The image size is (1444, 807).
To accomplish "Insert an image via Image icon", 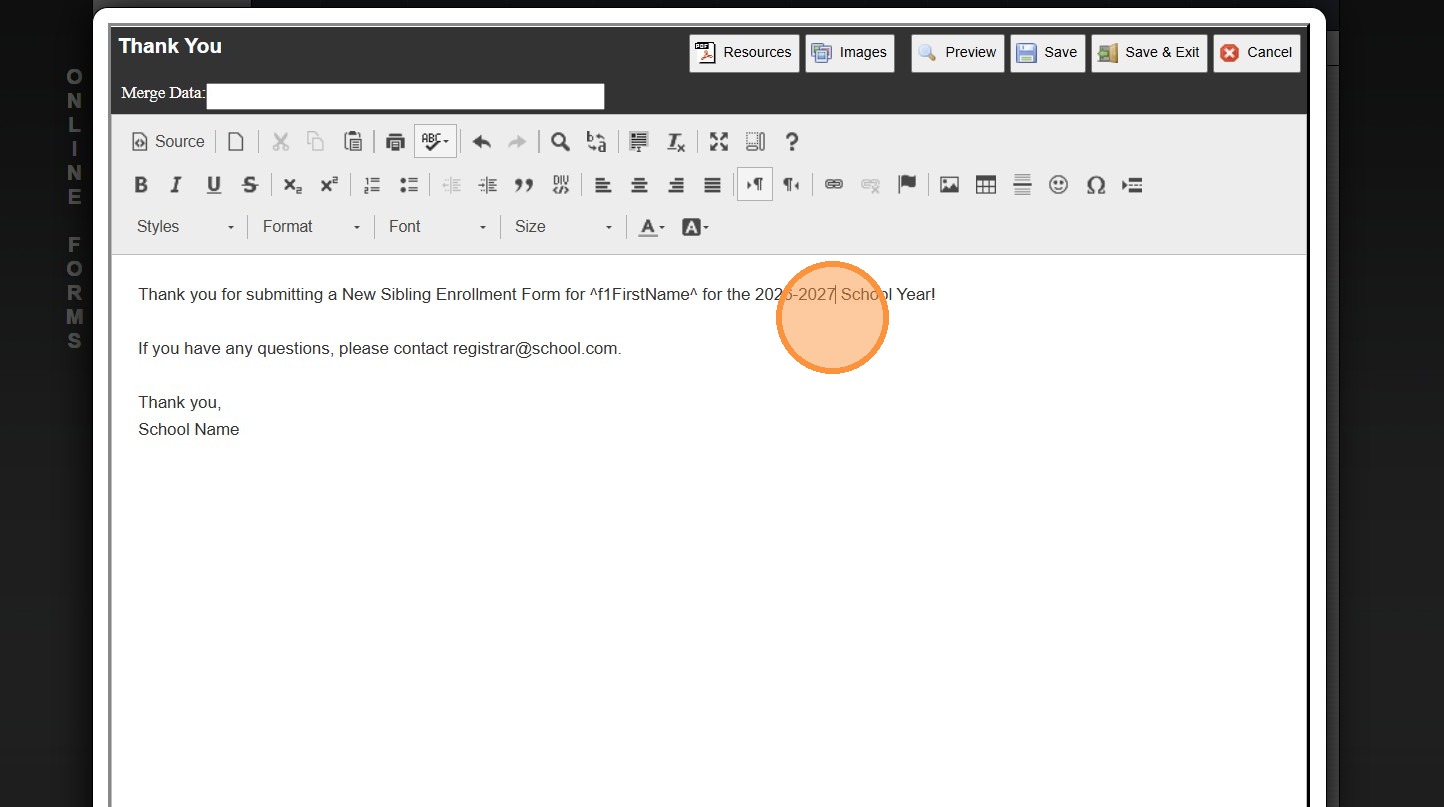I will tap(949, 185).
